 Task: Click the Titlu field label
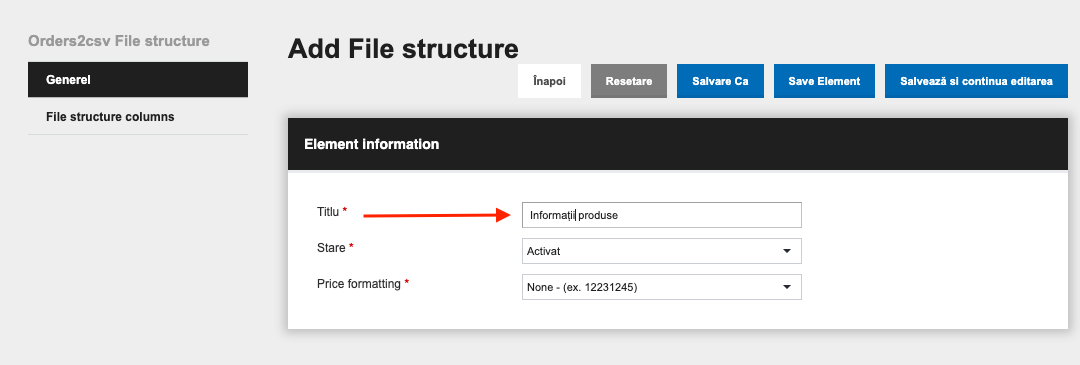(328, 212)
